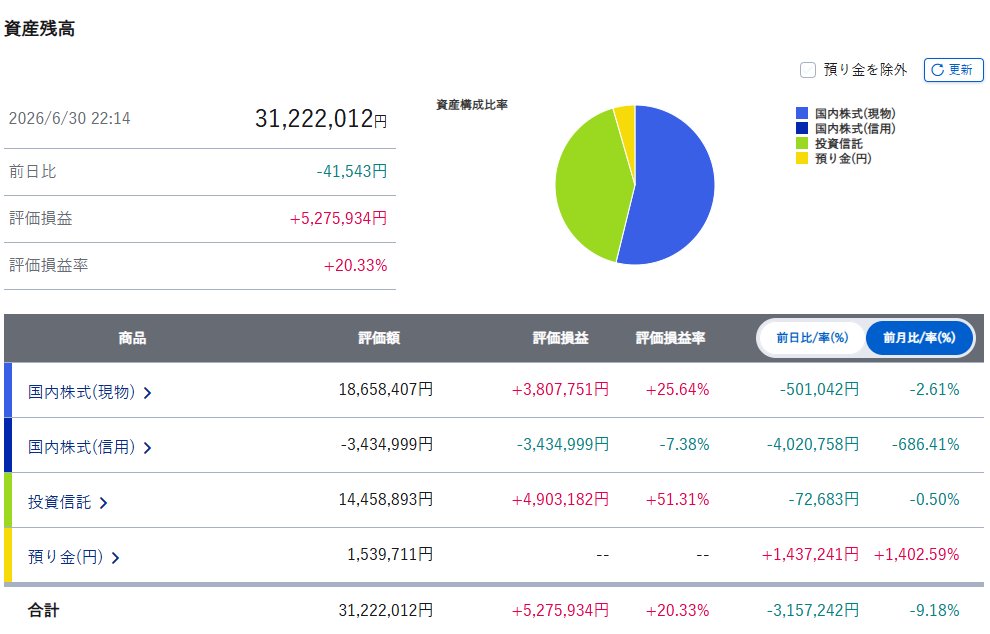This screenshot has height=634, width=990.
Task: Click the 評価損益 column header
Action: [x=560, y=338]
